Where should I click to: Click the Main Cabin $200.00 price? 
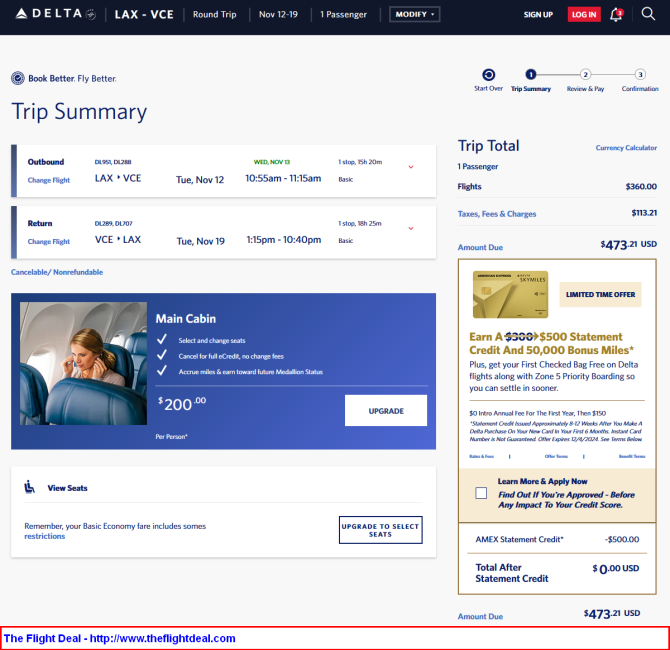tap(182, 404)
